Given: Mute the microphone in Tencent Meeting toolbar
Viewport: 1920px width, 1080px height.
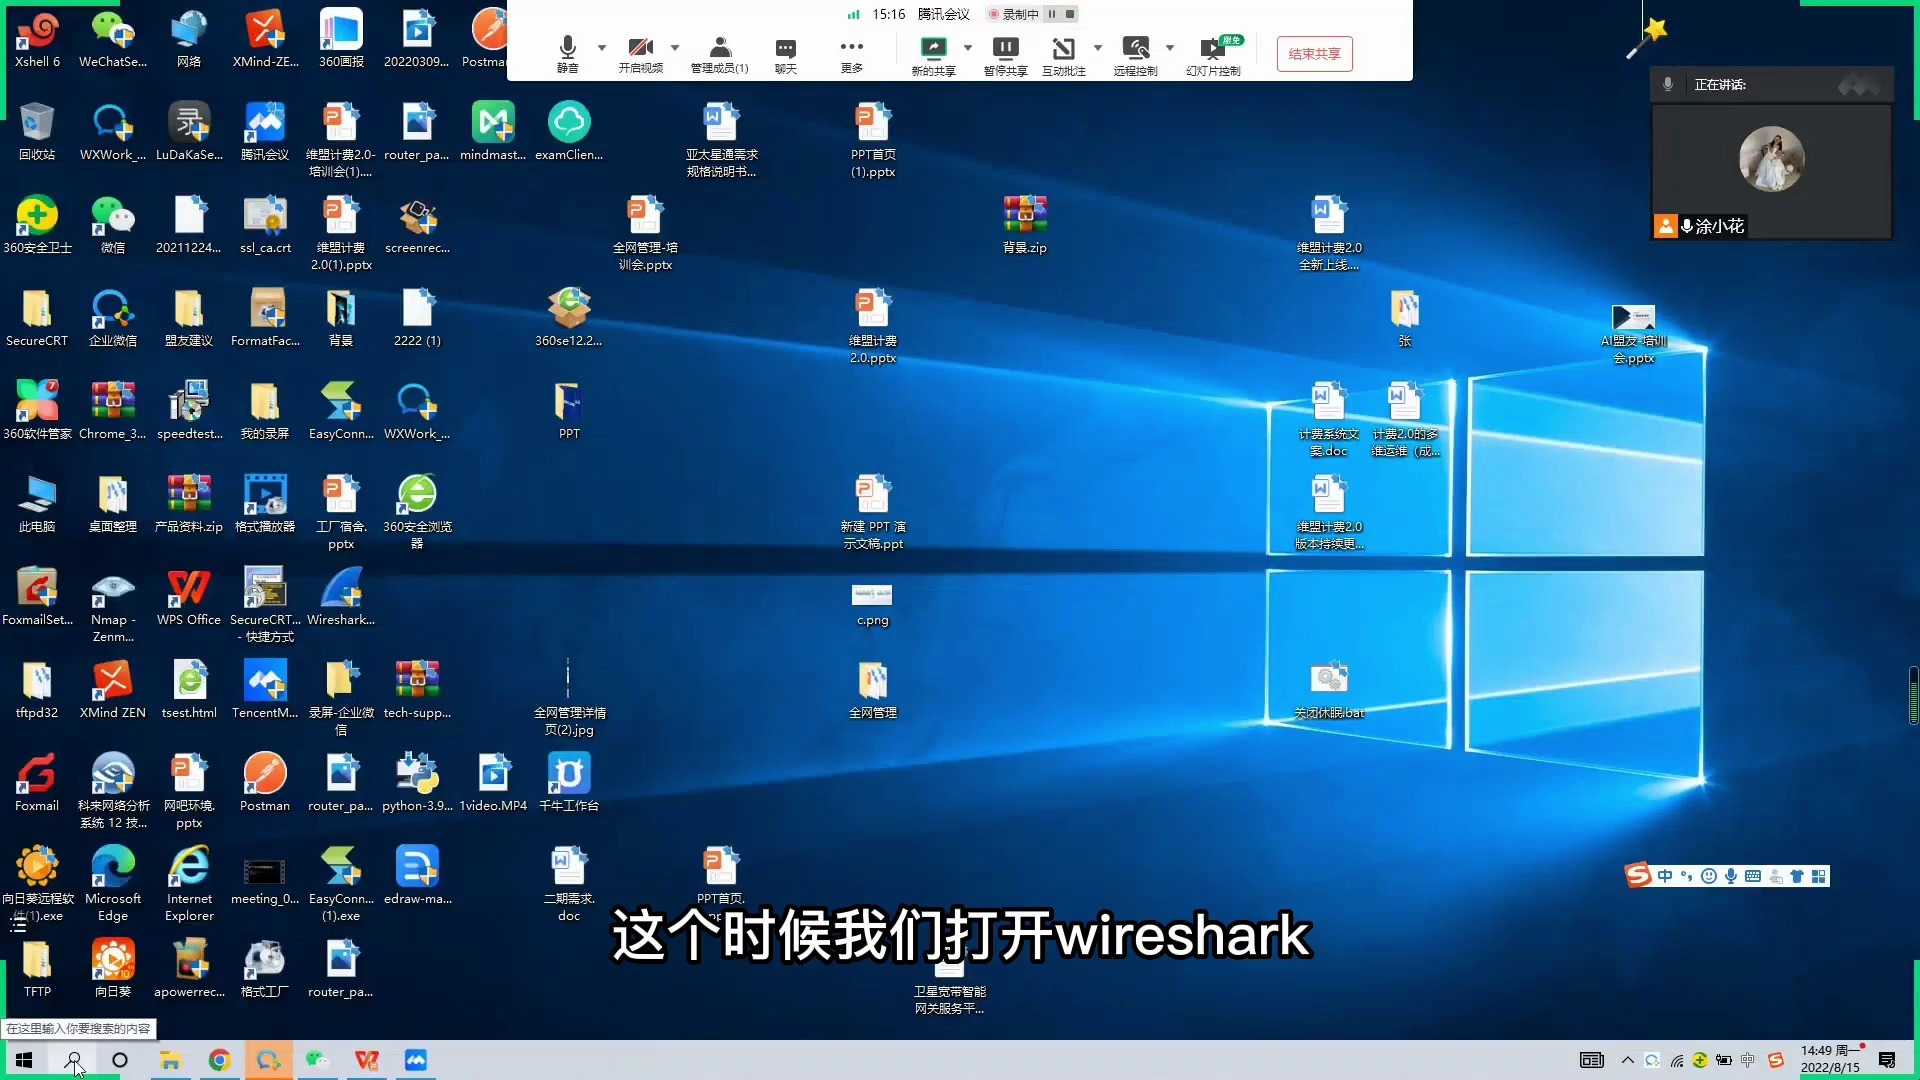Looking at the screenshot, I should pyautogui.click(x=567, y=54).
